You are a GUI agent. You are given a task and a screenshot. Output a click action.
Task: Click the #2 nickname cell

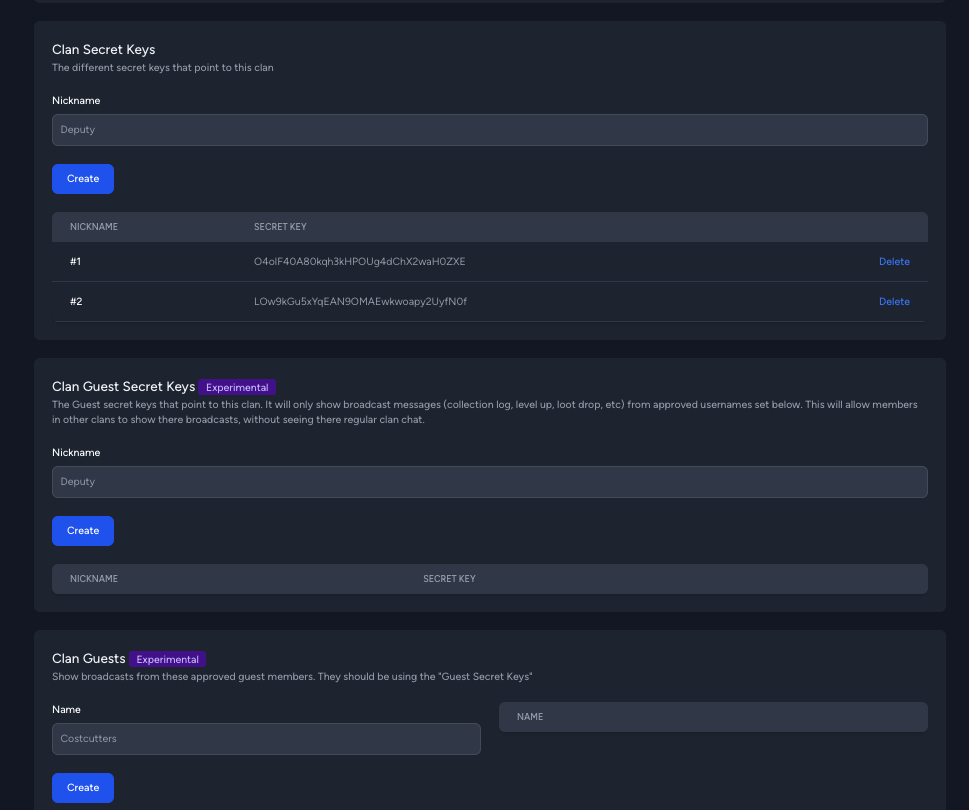76,302
